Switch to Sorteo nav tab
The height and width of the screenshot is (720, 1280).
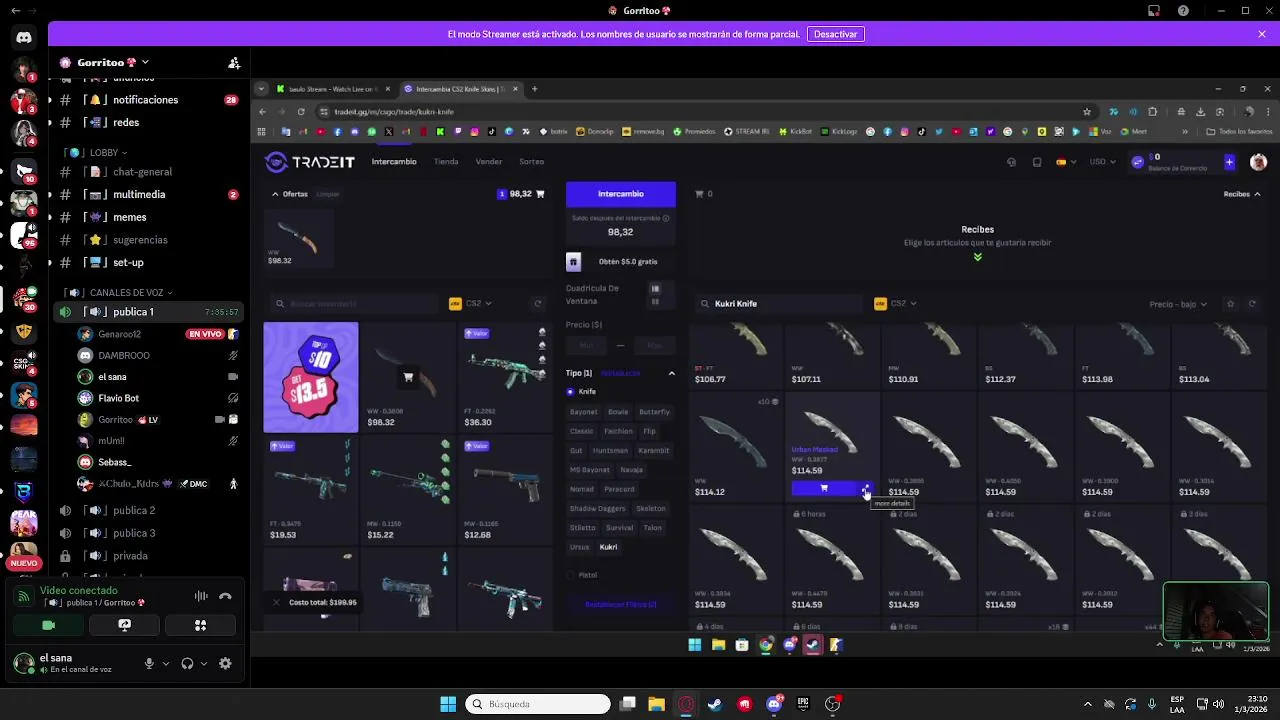point(531,161)
